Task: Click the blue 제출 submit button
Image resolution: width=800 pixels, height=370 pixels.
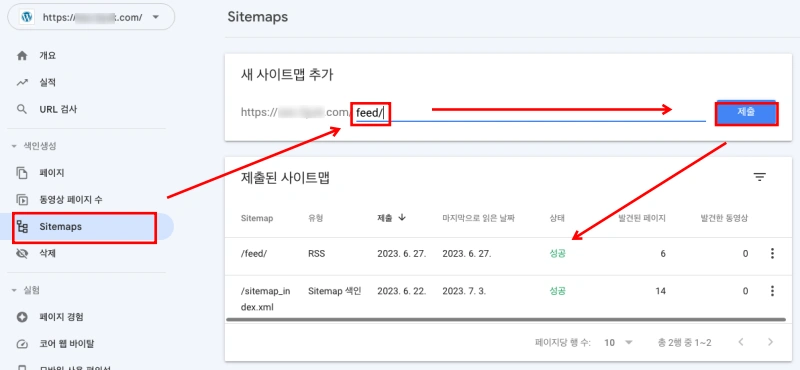Action: [746, 113]
